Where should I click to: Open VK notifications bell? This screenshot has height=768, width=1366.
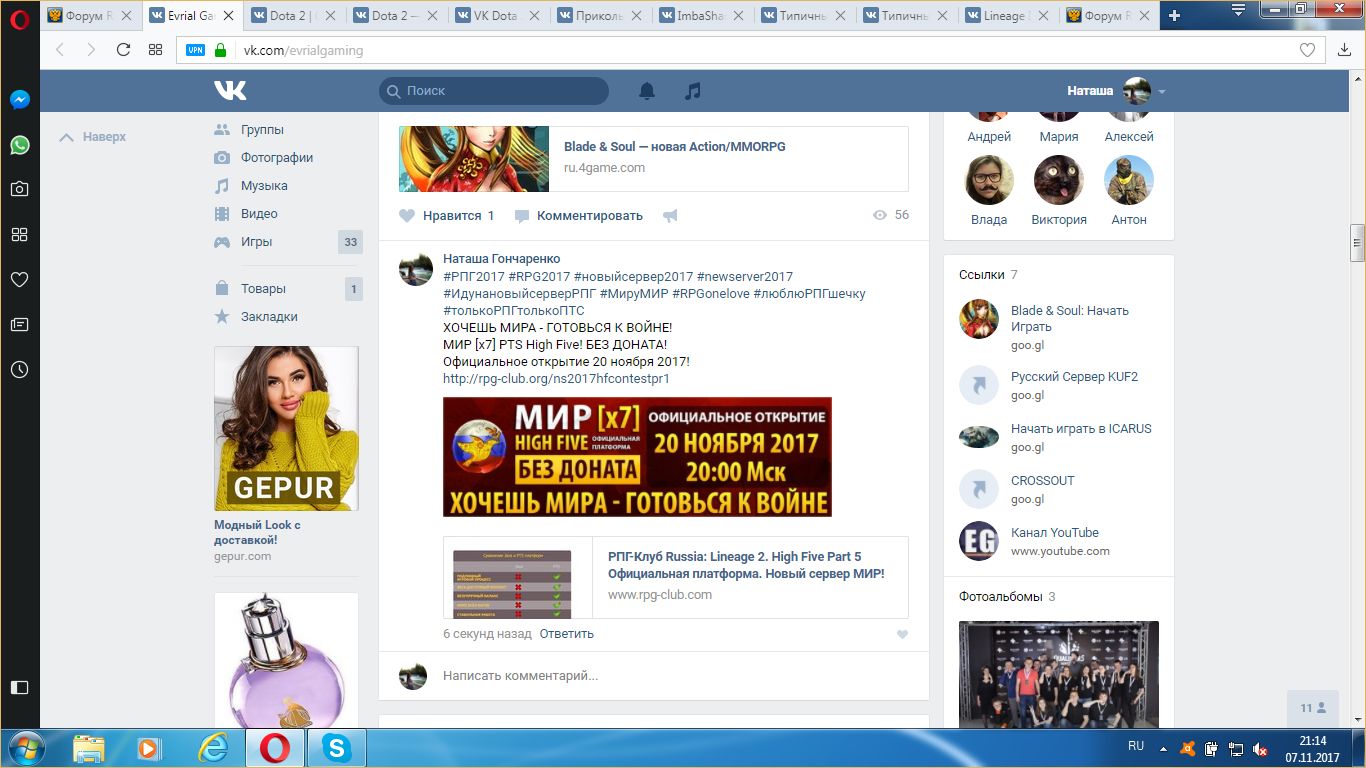[647, 91]
